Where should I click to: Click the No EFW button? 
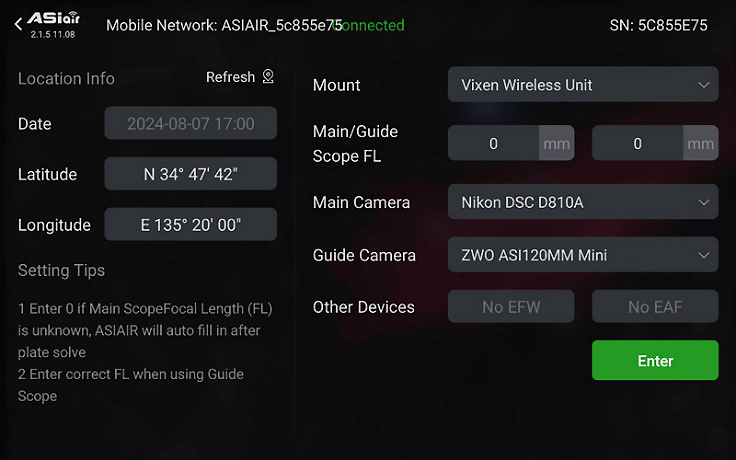(511, 307)
